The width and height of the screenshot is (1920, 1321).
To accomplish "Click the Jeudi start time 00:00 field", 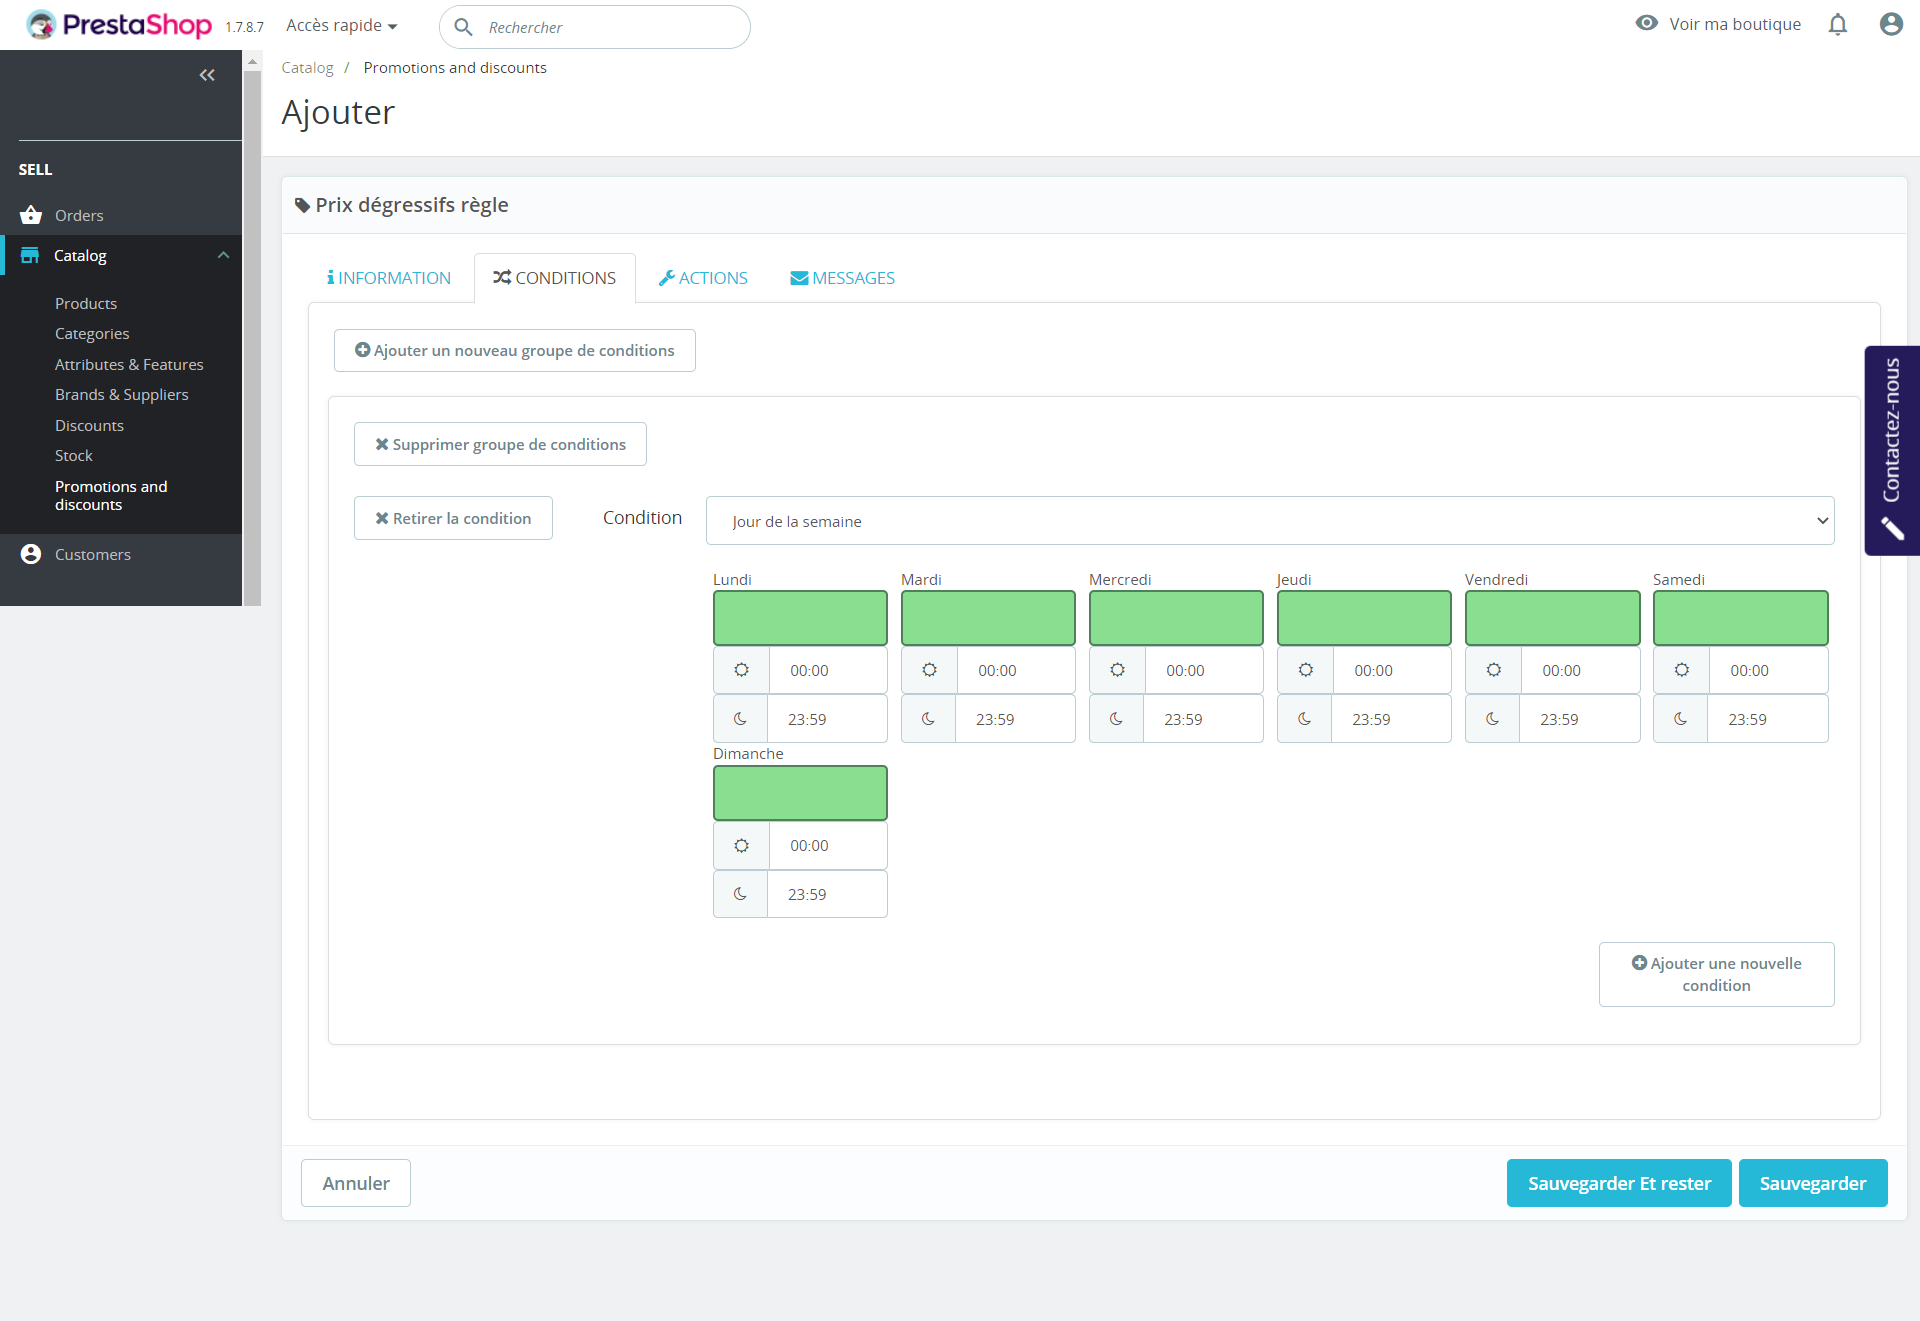I will tap(1391, 670).
